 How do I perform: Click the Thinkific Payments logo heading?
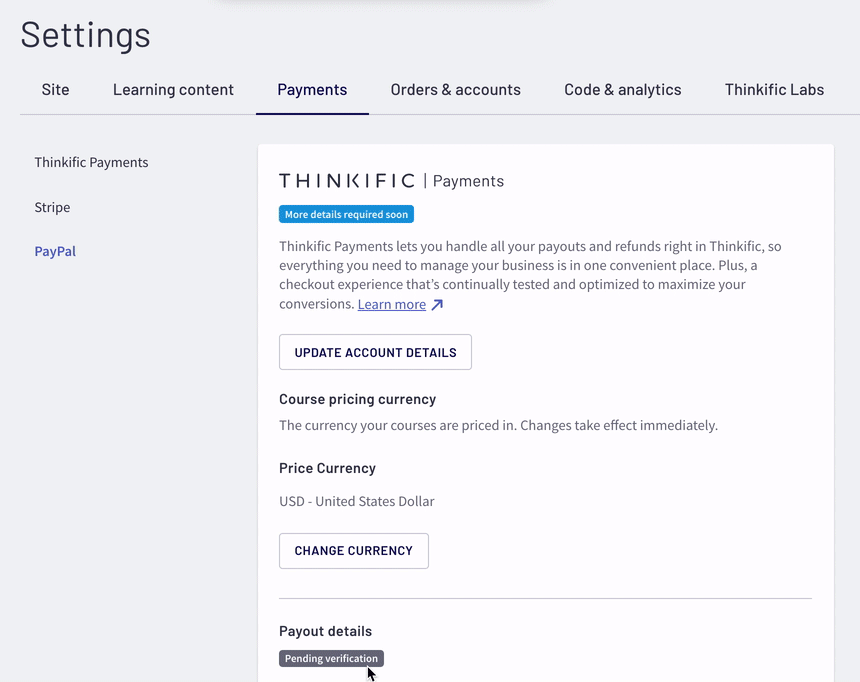coord(391,181)
